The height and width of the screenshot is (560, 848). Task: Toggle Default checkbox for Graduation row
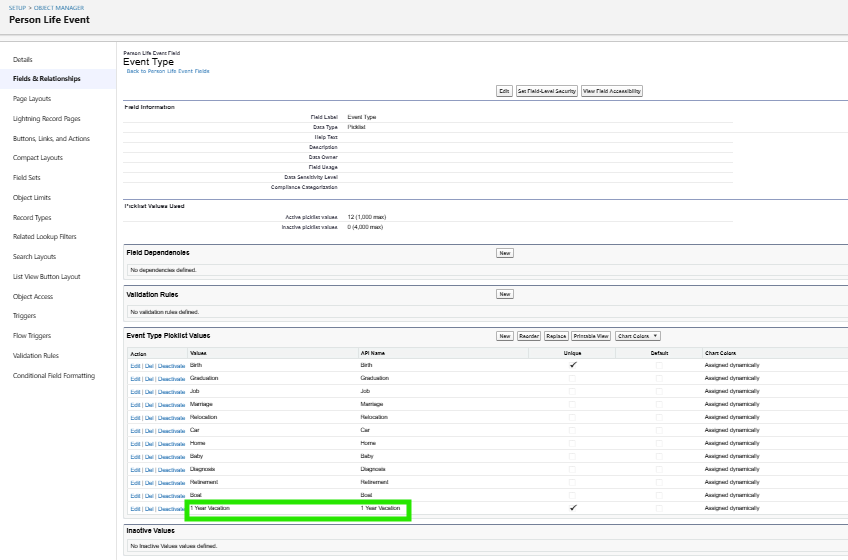658,378
